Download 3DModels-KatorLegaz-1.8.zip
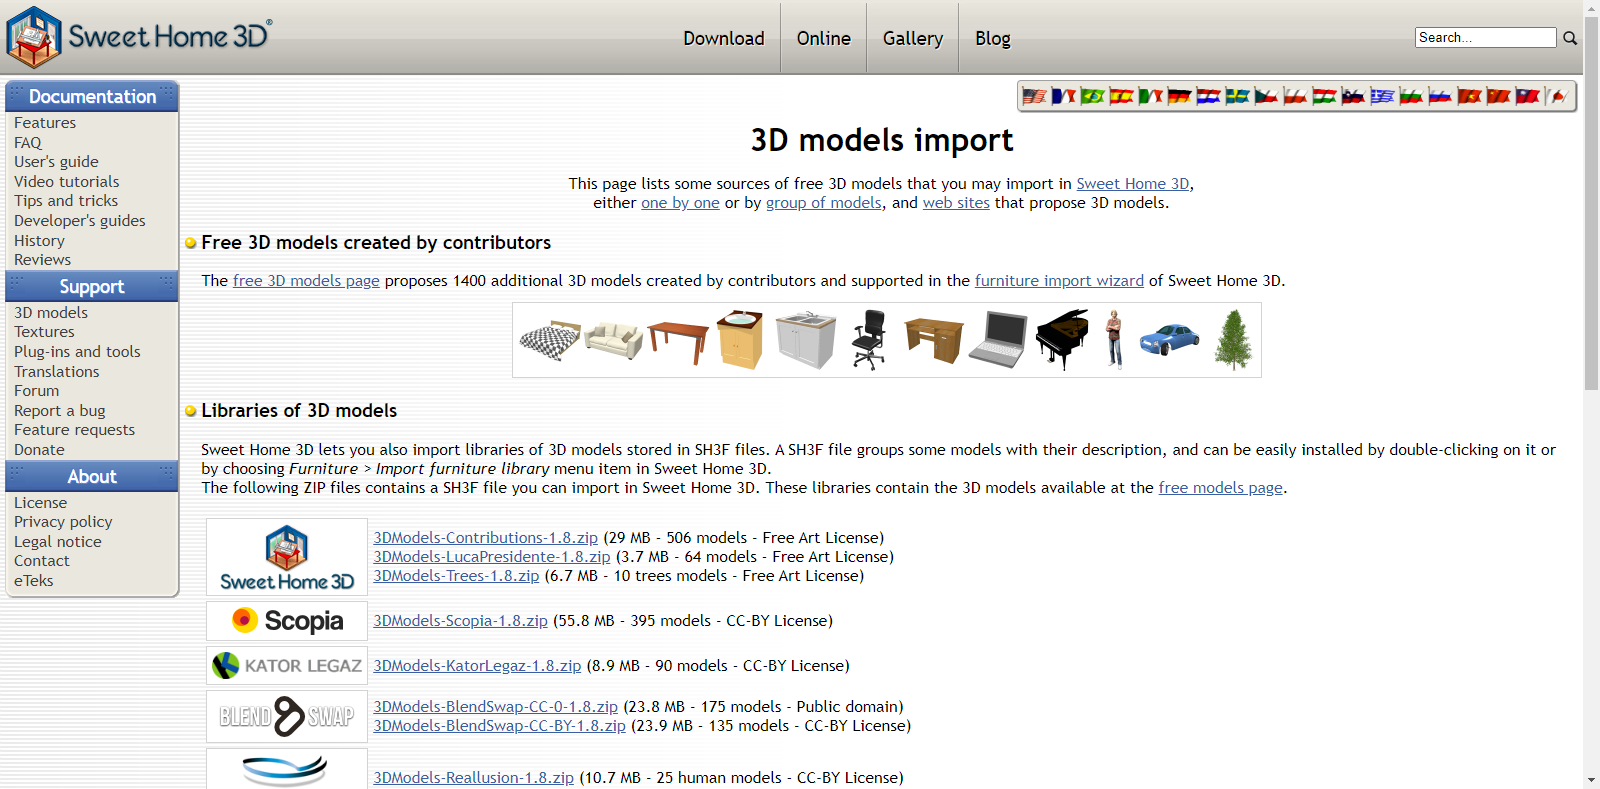 pos(477,666)
